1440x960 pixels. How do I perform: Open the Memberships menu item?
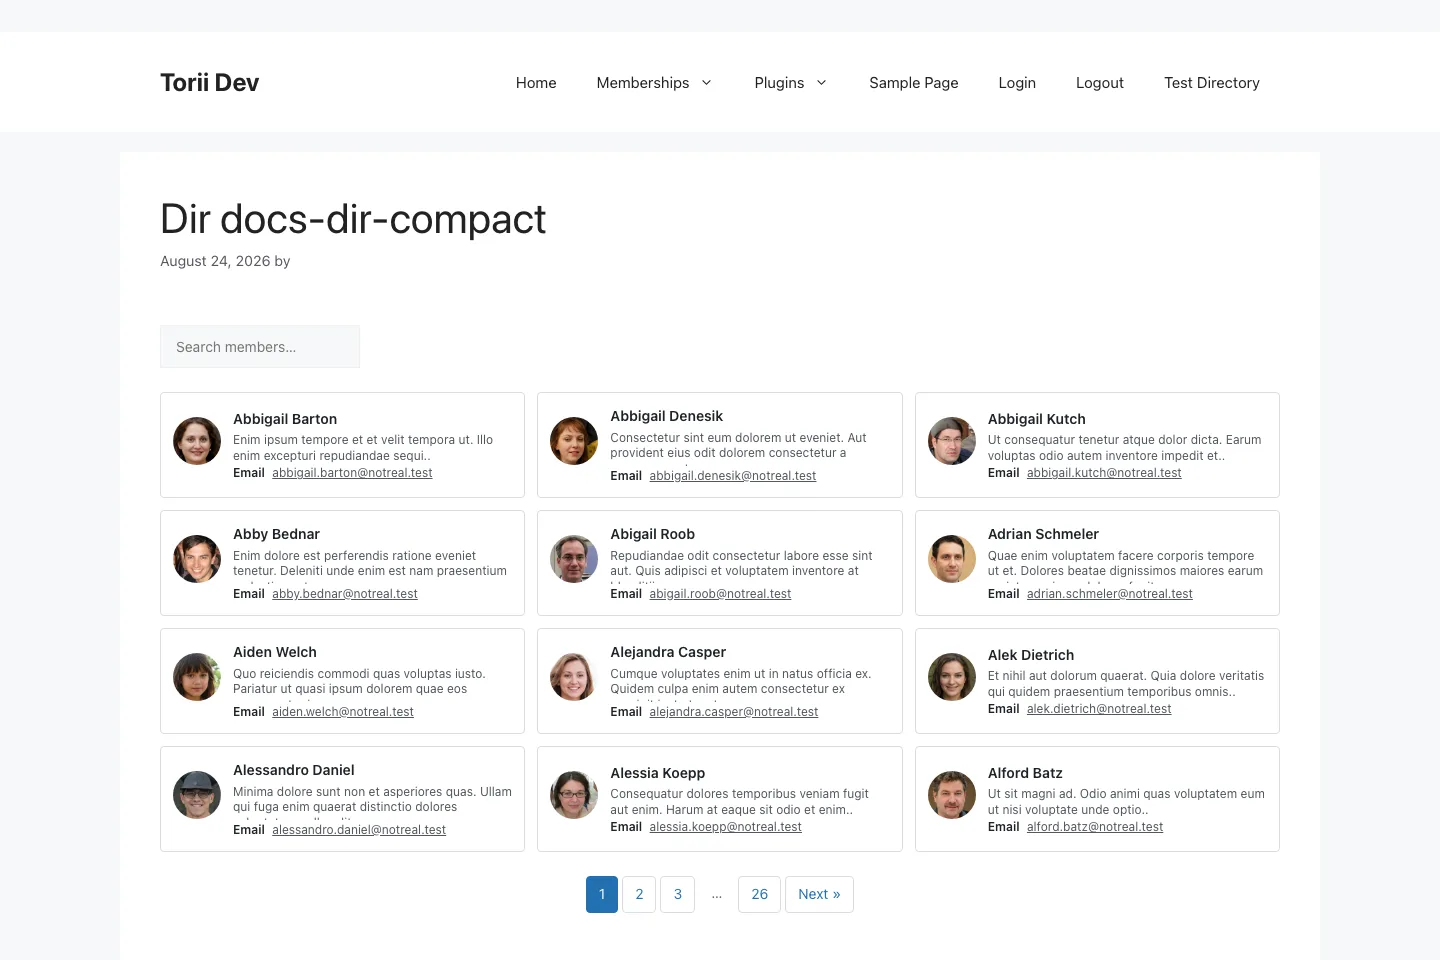coord(643,83)
